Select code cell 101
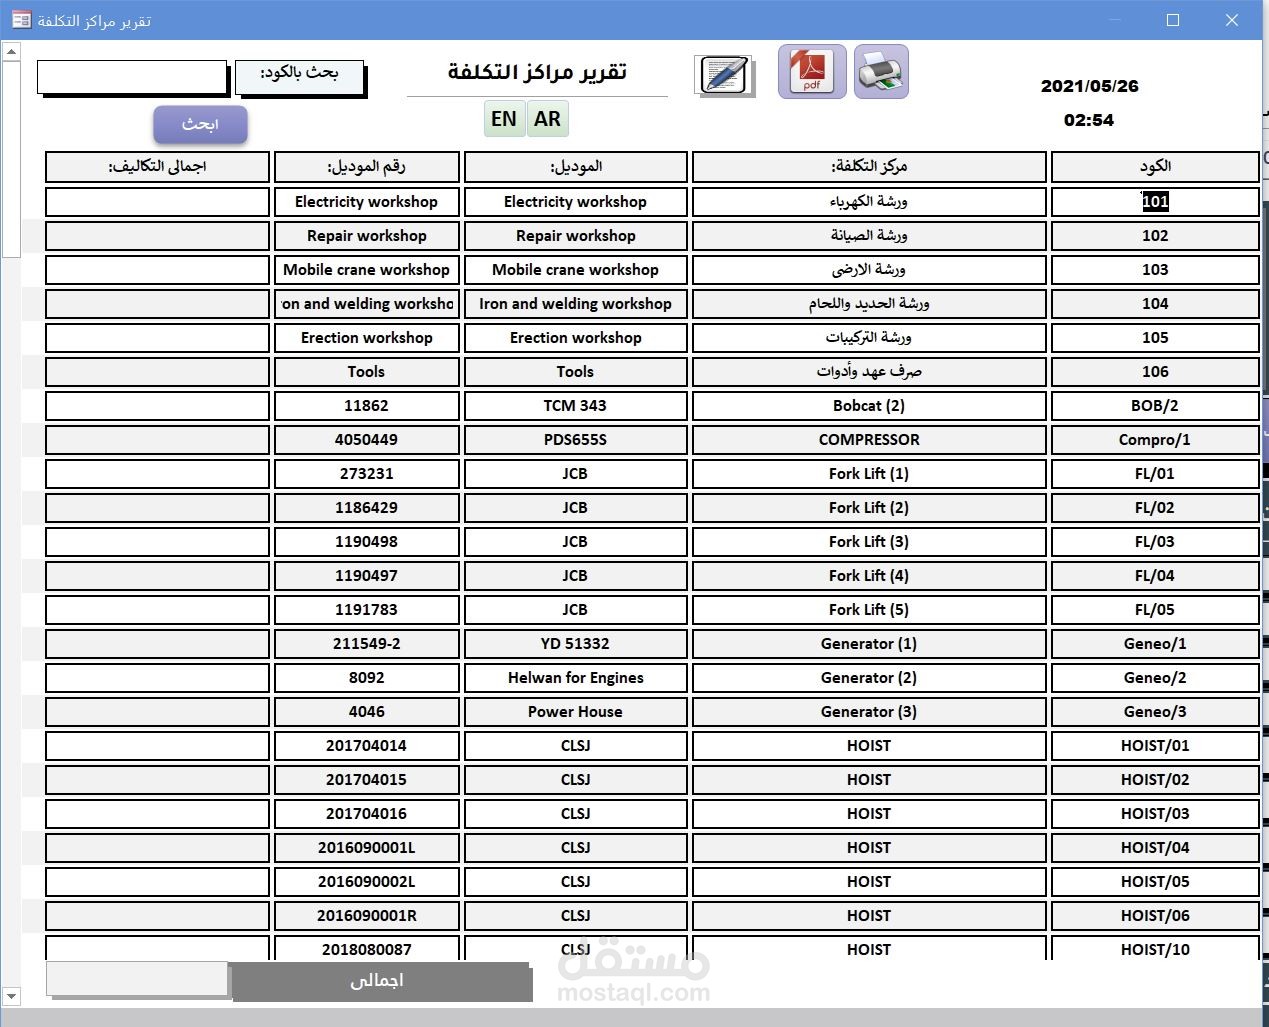The width and height of the screenshot is (1269, 1027). click(1155, 201)
